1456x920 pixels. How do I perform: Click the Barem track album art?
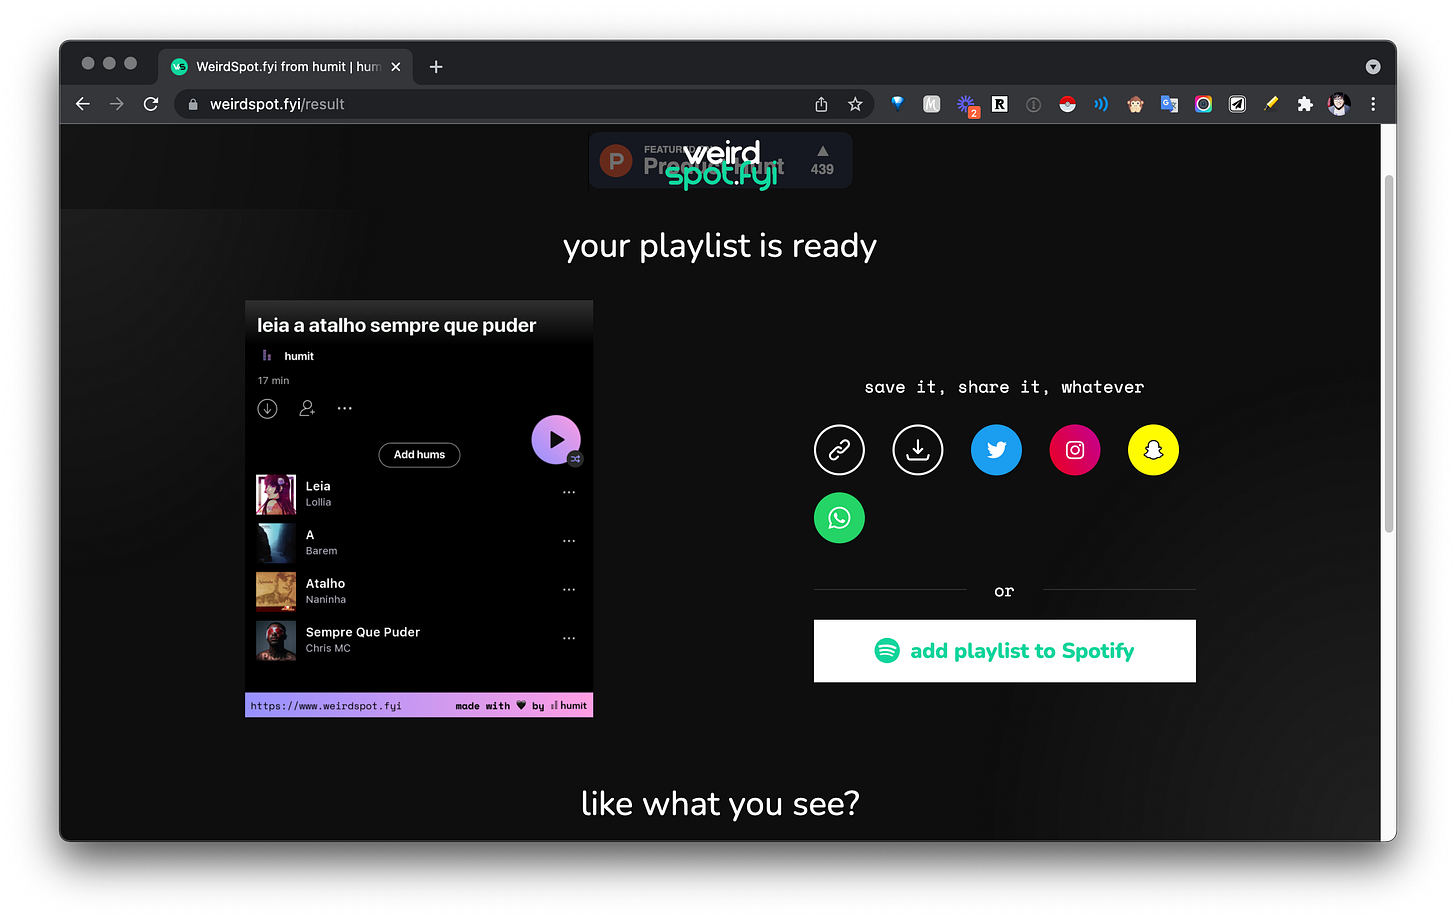coord(276,543)
